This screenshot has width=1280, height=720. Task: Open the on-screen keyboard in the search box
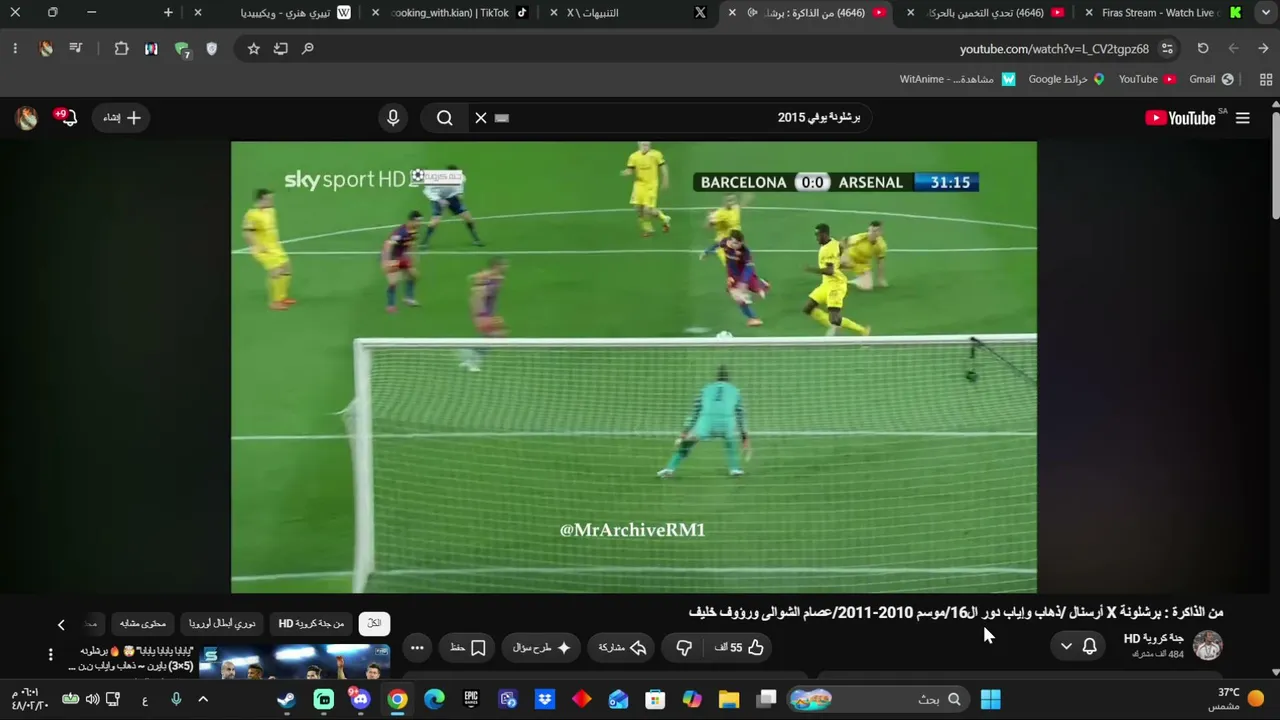(x=502, y=118)
